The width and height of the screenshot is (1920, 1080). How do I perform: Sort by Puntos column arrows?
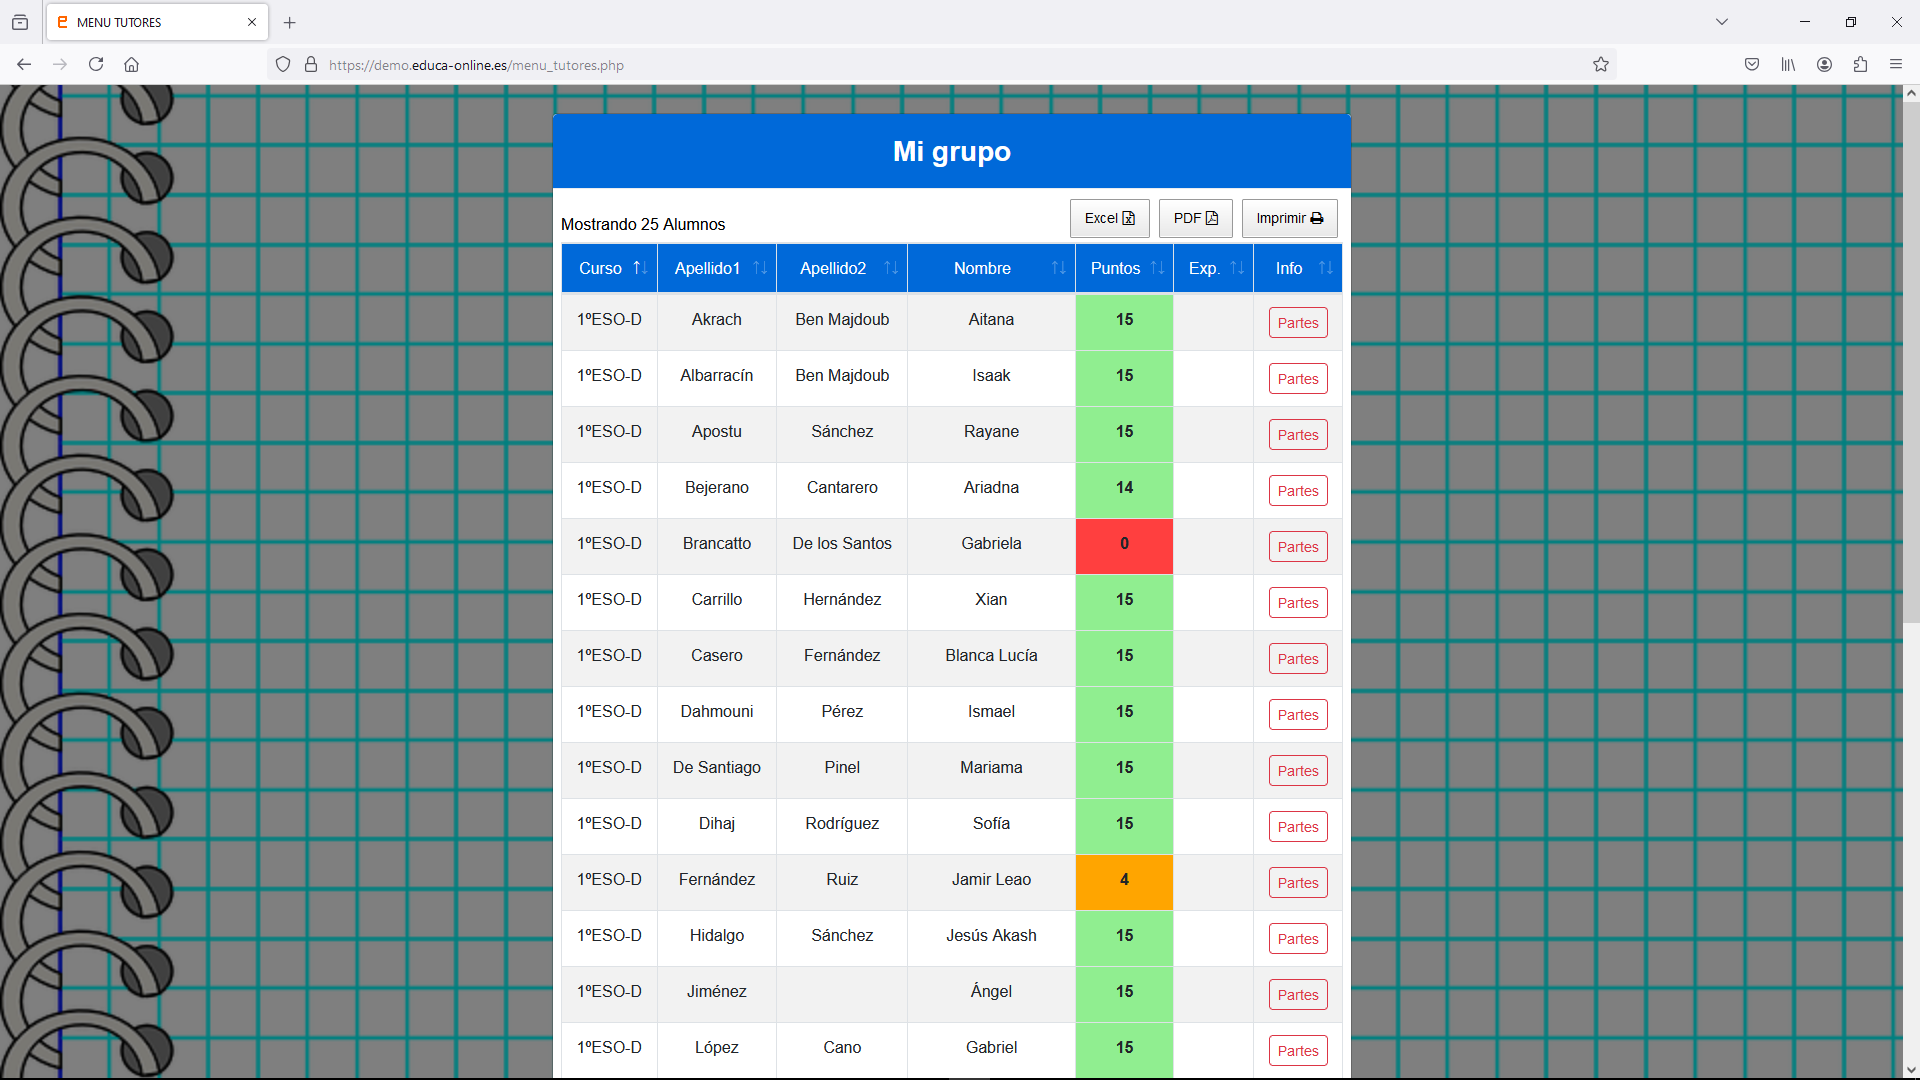pos(1157,268)
